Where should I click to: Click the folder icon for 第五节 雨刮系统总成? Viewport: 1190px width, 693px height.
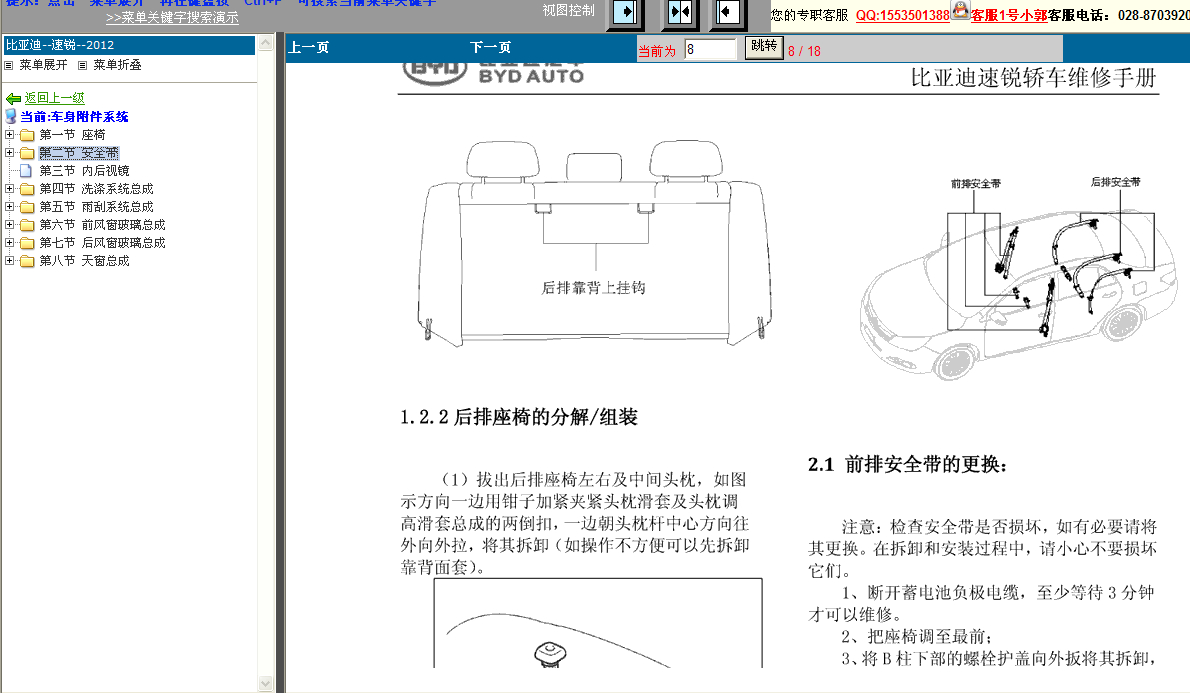[27, 207]
